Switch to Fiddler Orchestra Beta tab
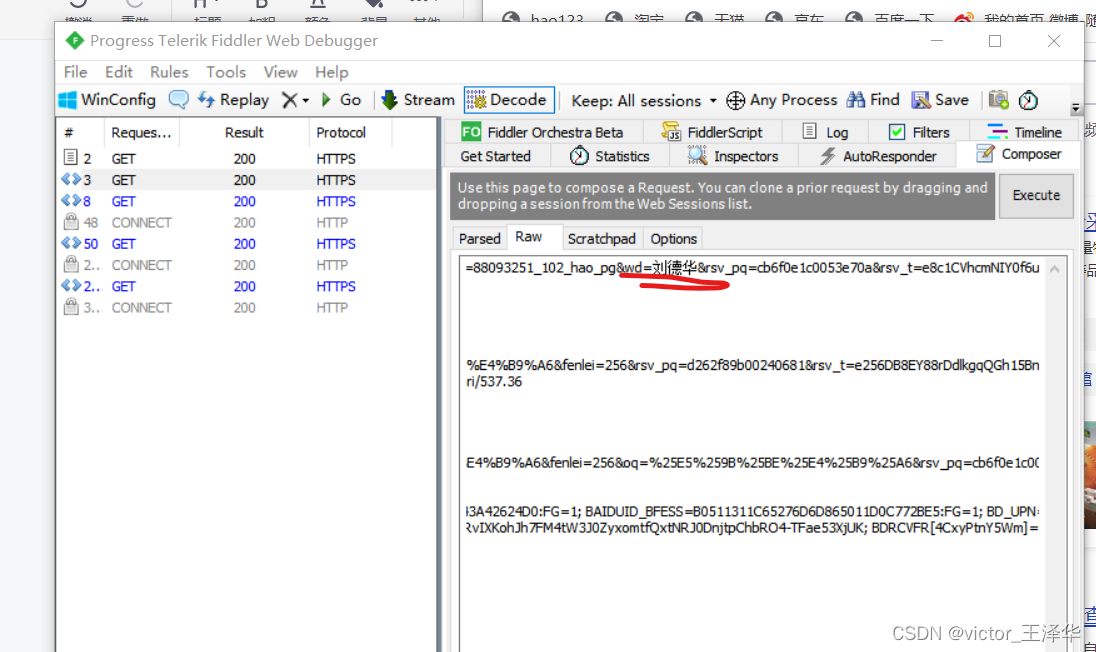The image size is (1096, 652). tap(542, 132)
